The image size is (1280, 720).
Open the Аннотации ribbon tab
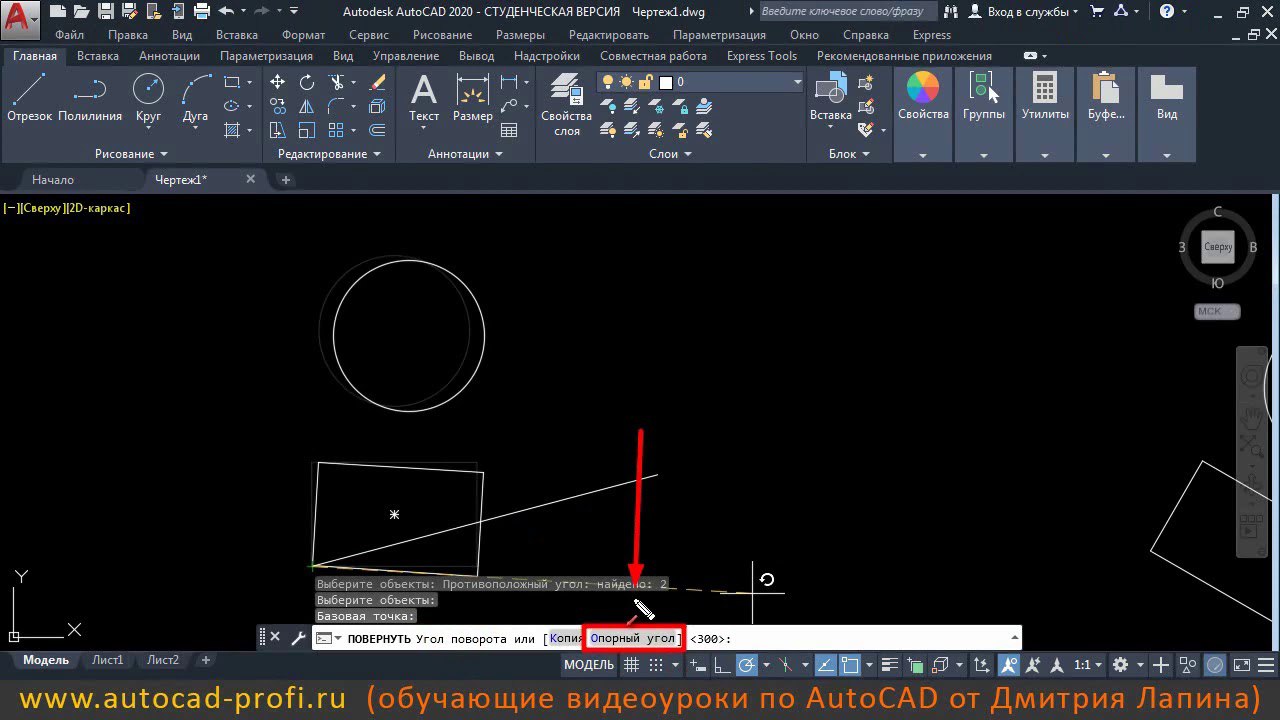coord(169,56)
